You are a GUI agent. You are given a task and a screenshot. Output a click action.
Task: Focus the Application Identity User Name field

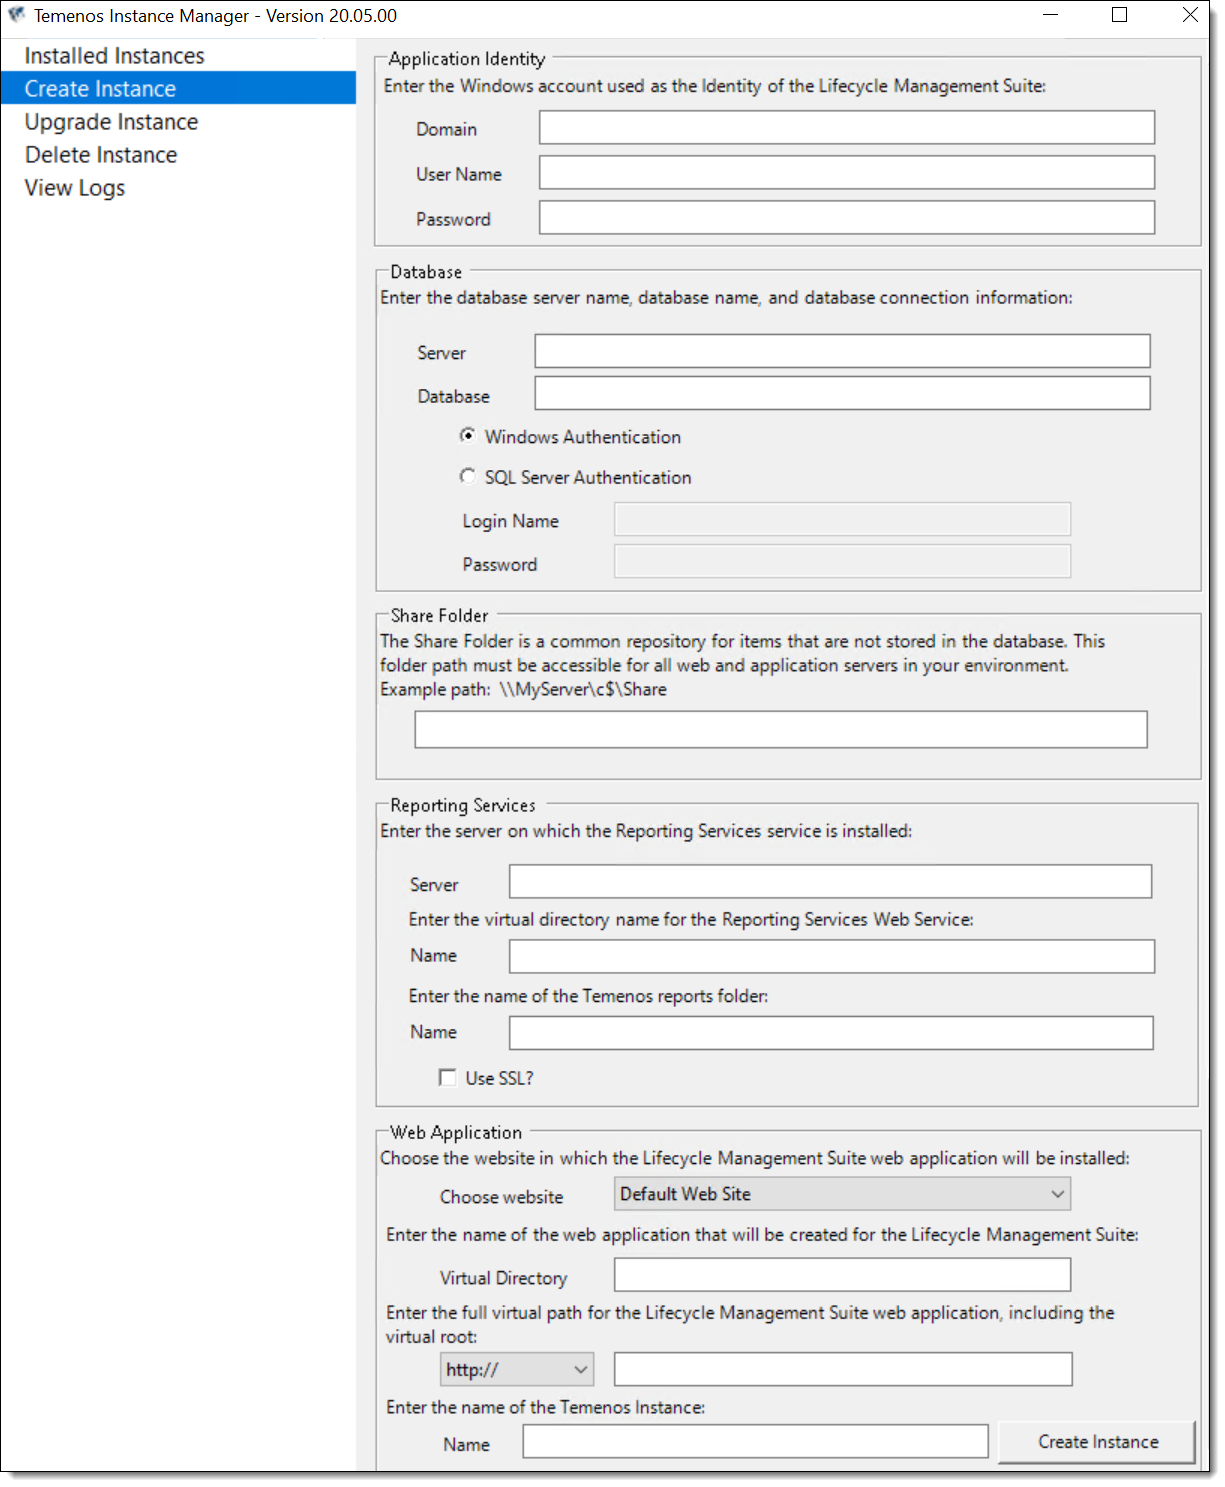846,172
